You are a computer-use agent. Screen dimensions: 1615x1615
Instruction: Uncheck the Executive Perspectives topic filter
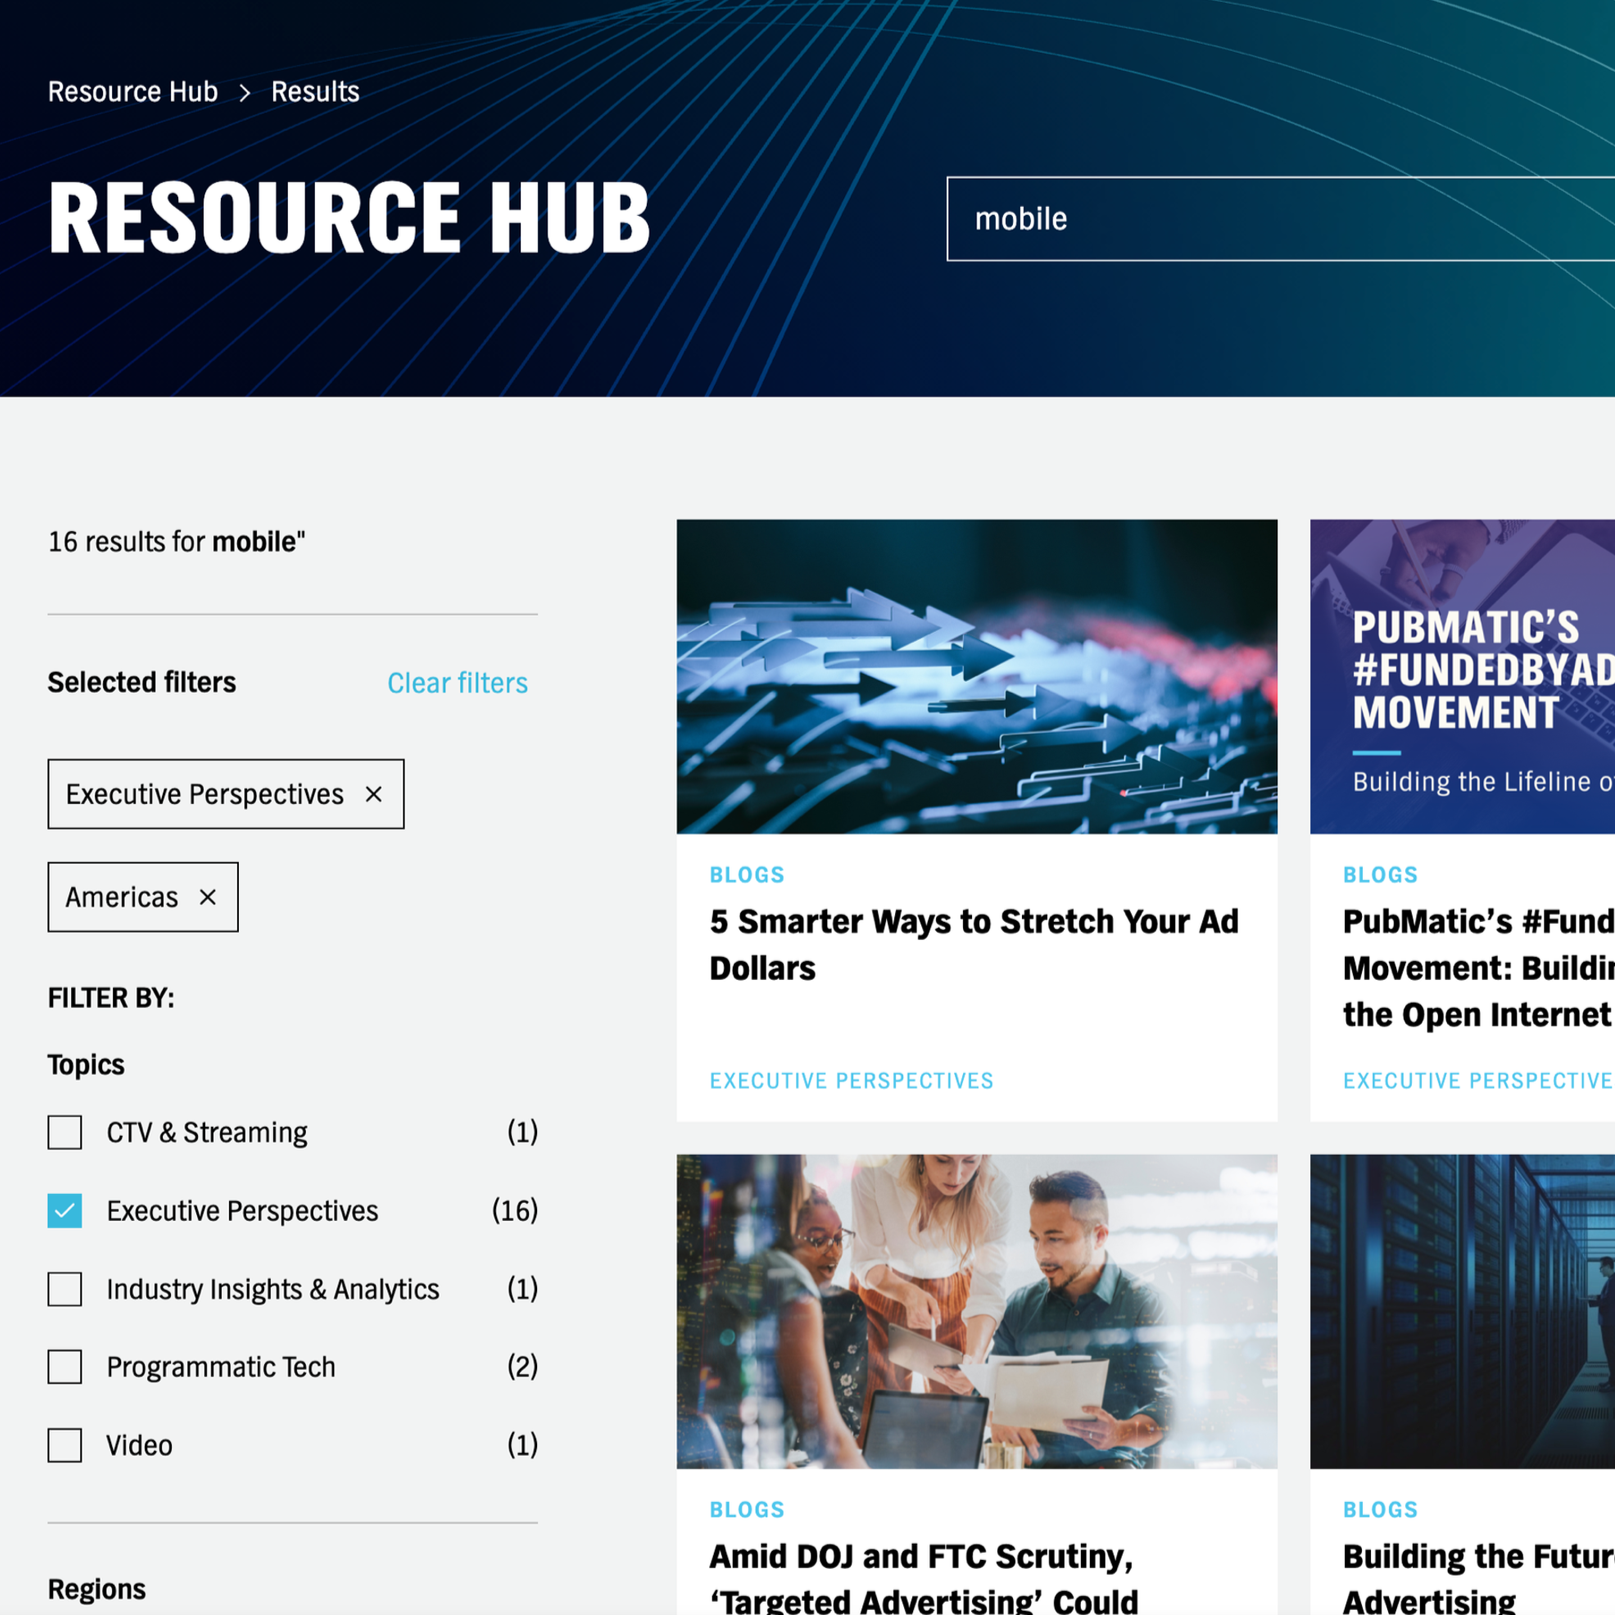64,1211
